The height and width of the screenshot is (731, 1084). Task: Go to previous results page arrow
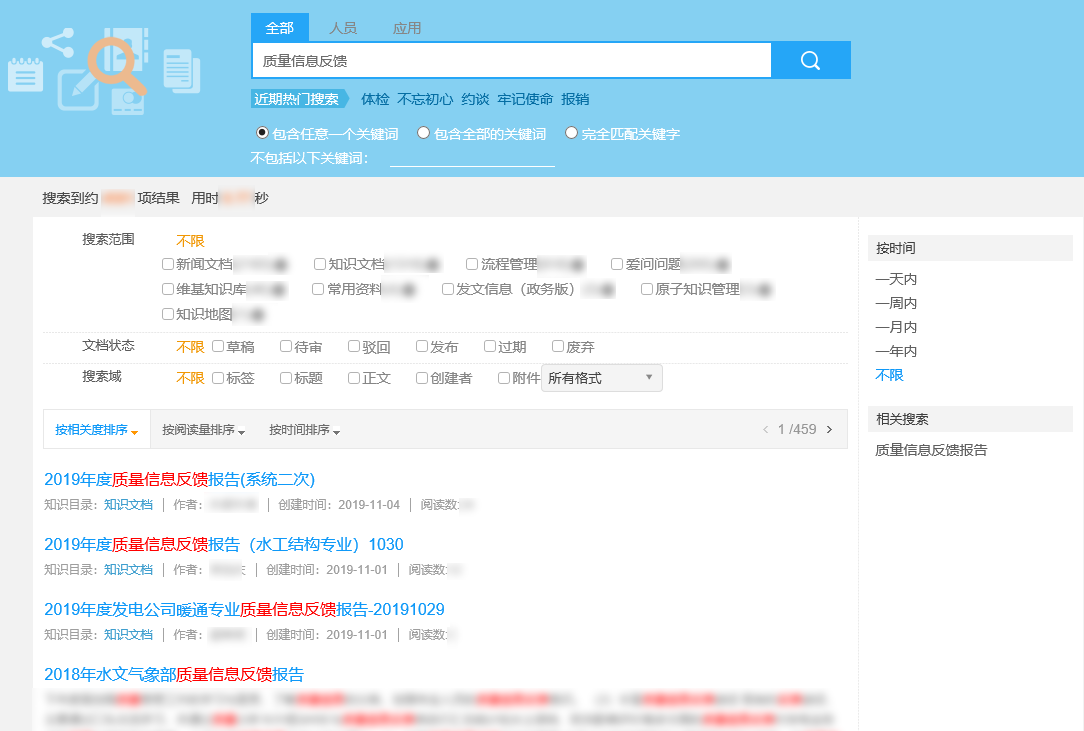point(765,429)
